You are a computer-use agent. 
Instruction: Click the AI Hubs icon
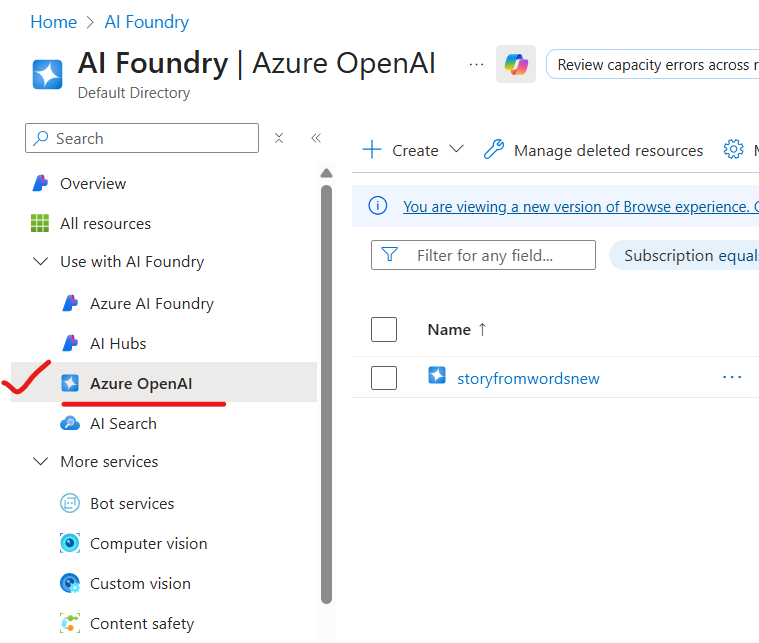click(x=70, y=343)
